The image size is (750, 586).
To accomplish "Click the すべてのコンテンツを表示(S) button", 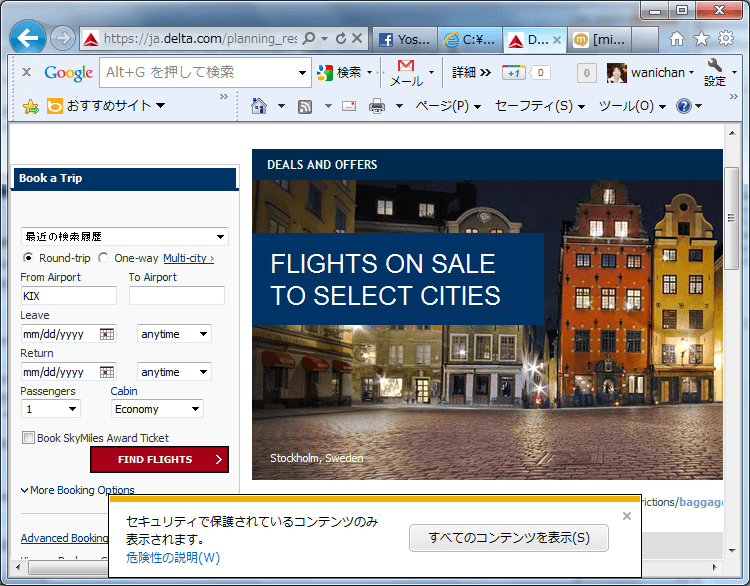I will tap(509, 538).
